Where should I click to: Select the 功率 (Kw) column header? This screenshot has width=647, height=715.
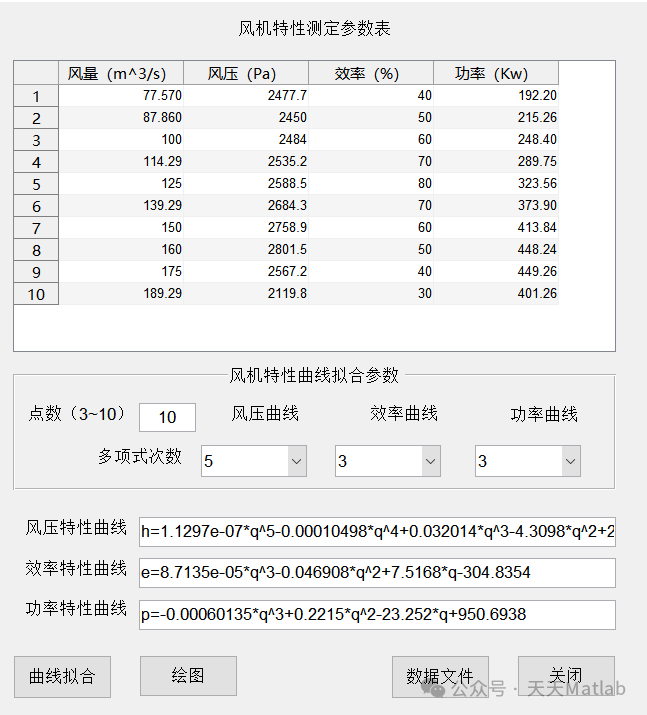pos(496,73)
